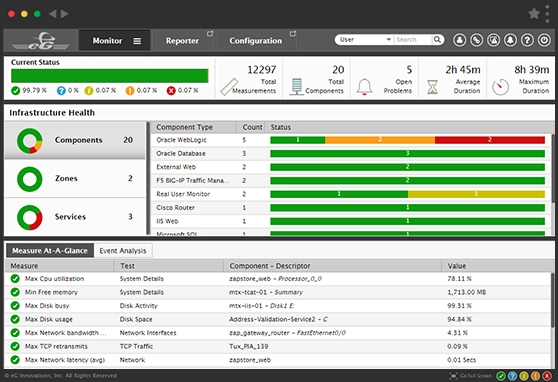Click the External Web component type
558x382 pixels.
pyautogui.click(x=176, y=167)
